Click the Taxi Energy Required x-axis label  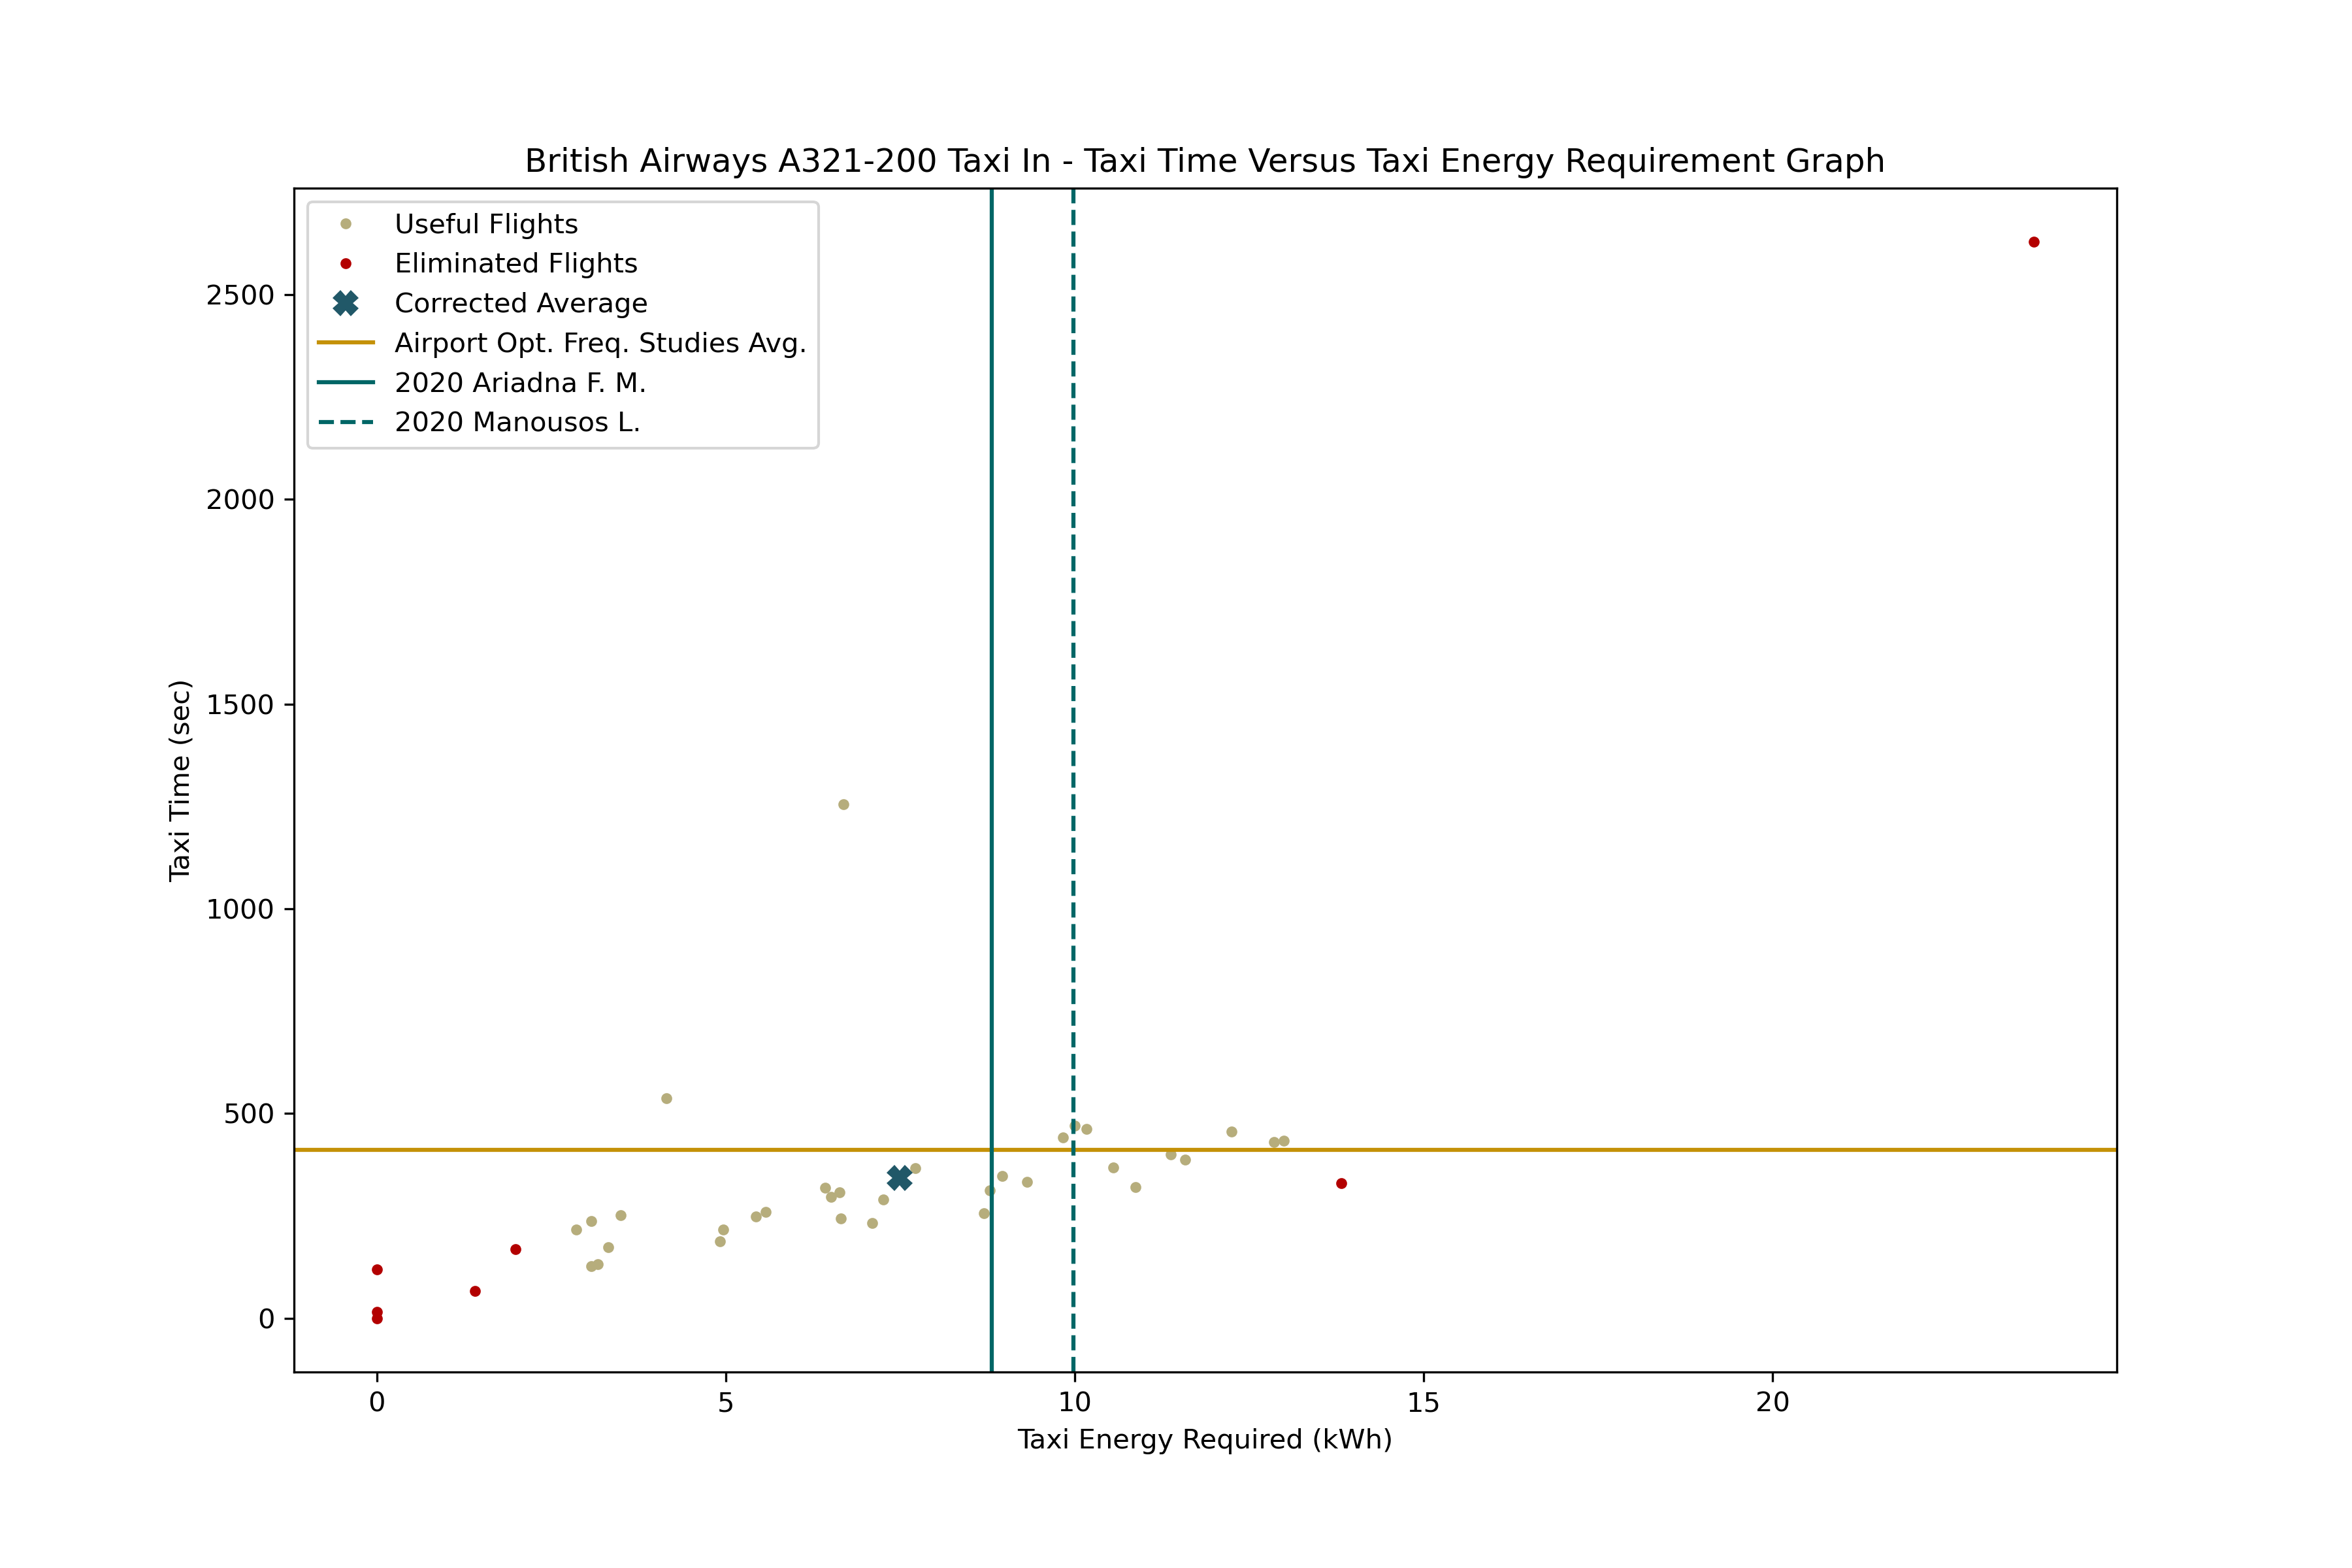pyautogui.click(x=1204, y=1439)
